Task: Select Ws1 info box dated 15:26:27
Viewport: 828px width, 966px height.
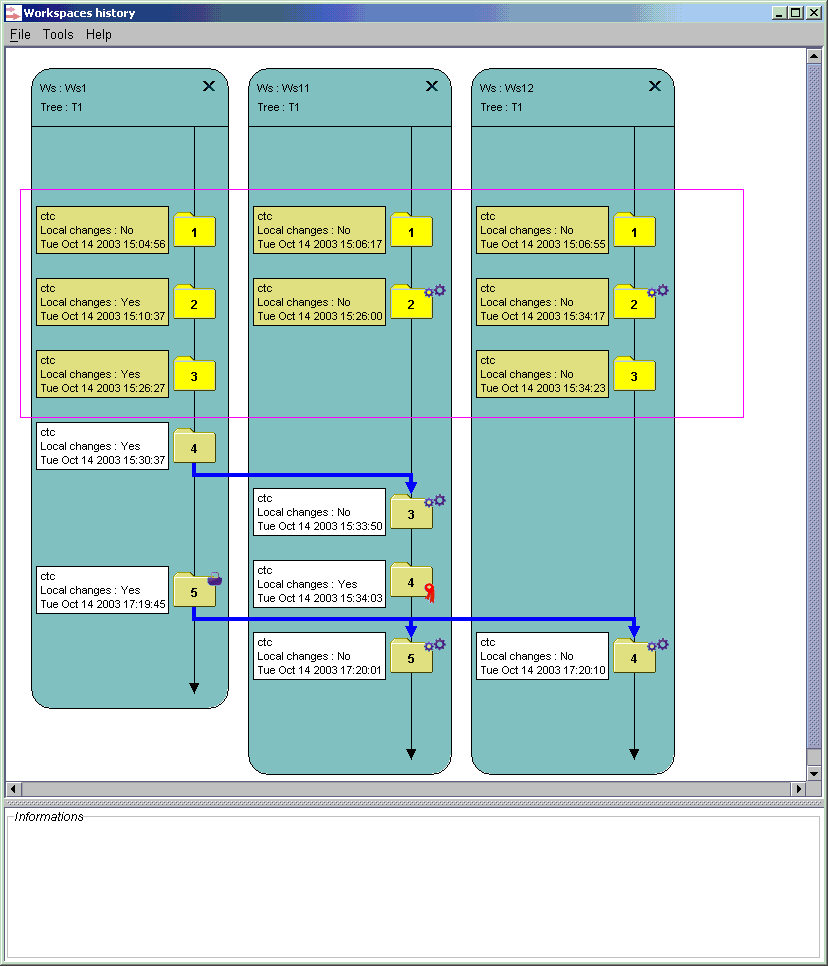Action: [x=102, y=374]
